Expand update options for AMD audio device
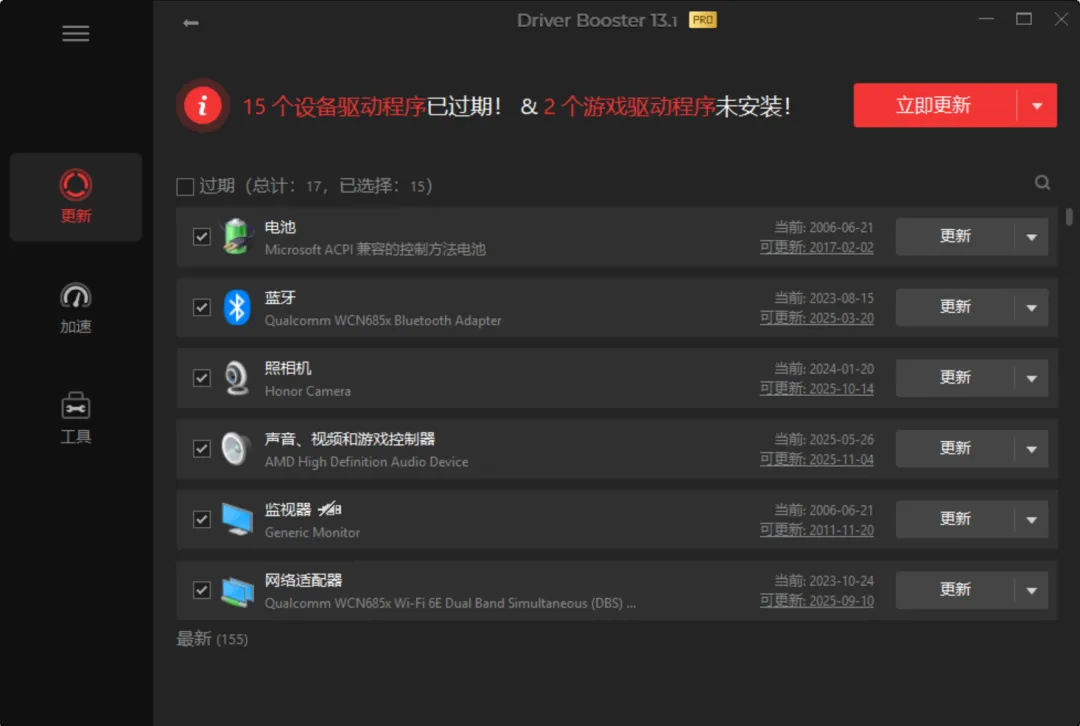Screen dimensions: 1080x726 pyautogui.click(x=1031, y=449)
